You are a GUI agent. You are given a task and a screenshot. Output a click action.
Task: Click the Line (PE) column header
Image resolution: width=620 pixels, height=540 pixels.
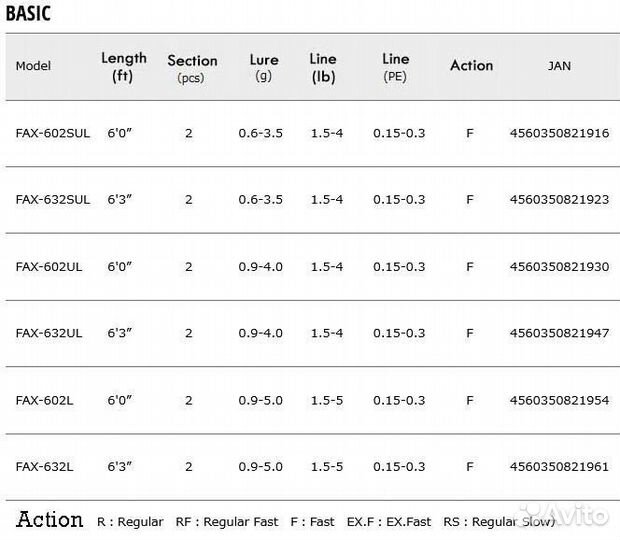coord(395,67)
